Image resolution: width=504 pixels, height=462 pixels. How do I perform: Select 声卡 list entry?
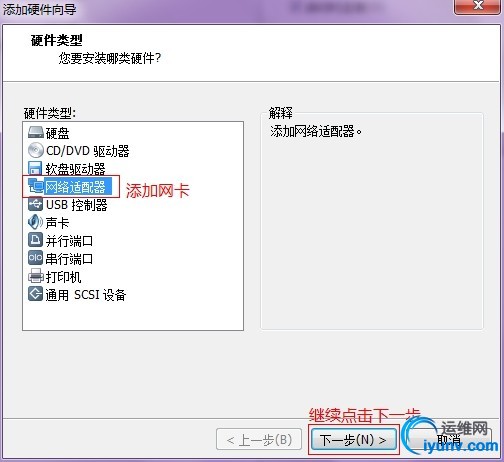tap(57, 223)
